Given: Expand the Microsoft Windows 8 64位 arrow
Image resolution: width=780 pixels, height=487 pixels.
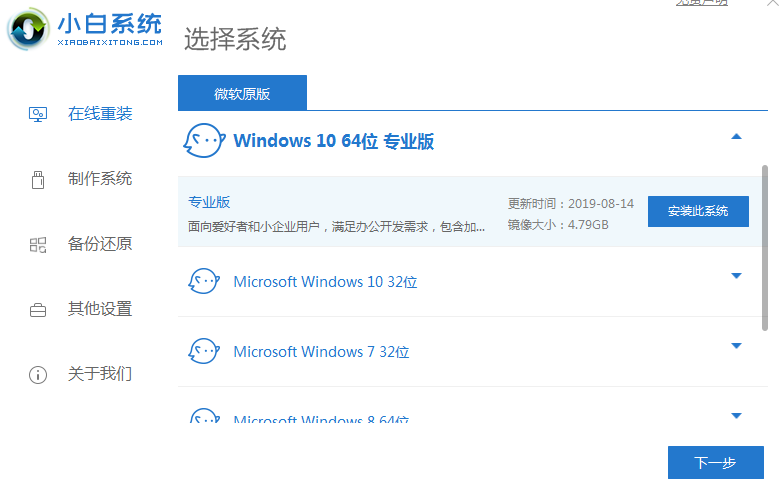Looking at the screenshot, I should (737, 415).
